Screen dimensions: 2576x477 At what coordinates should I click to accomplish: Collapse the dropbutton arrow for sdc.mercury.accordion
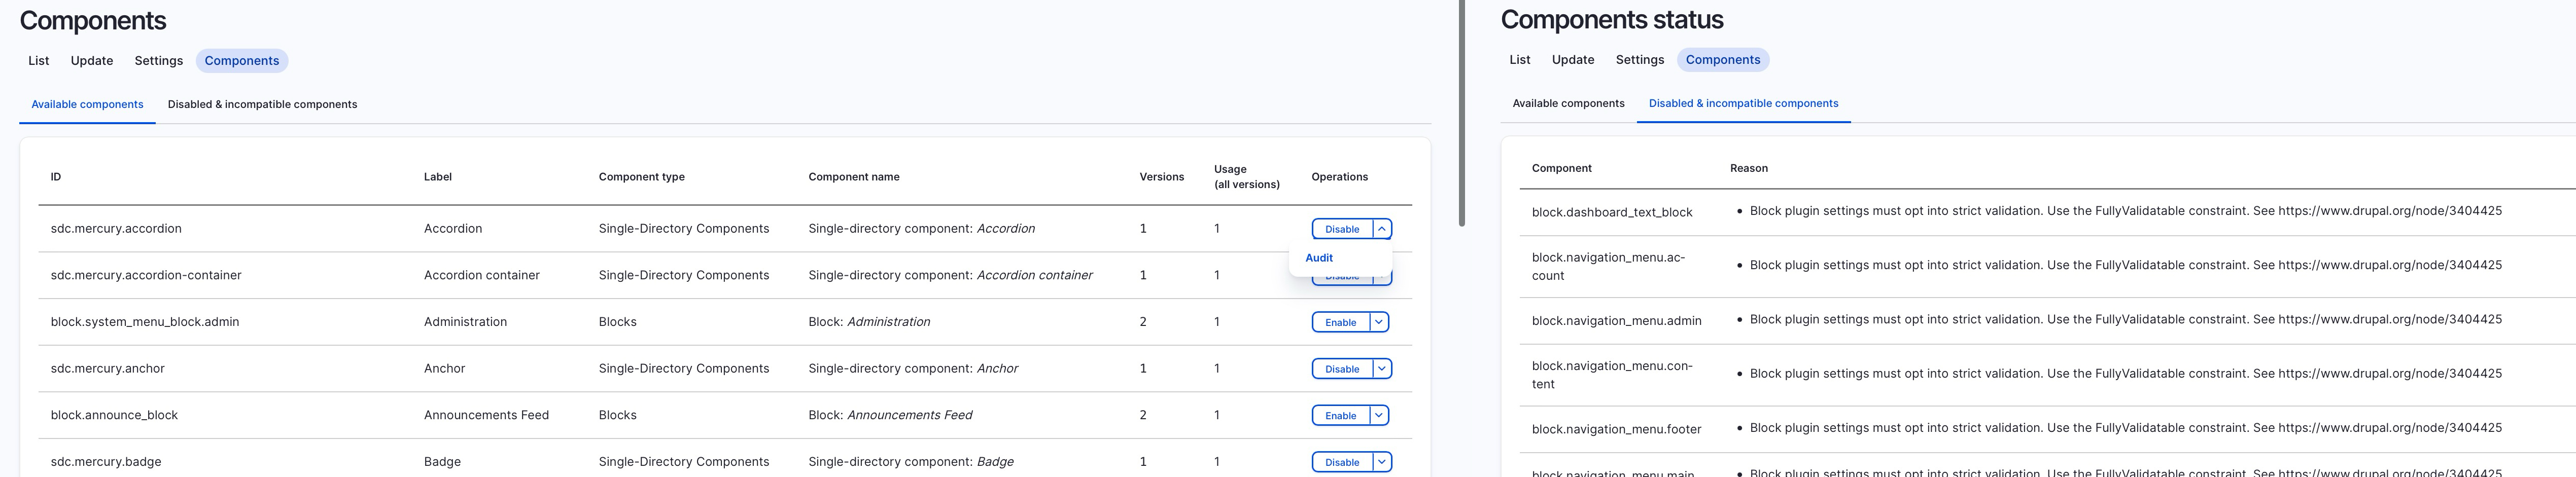point(1381,229)
